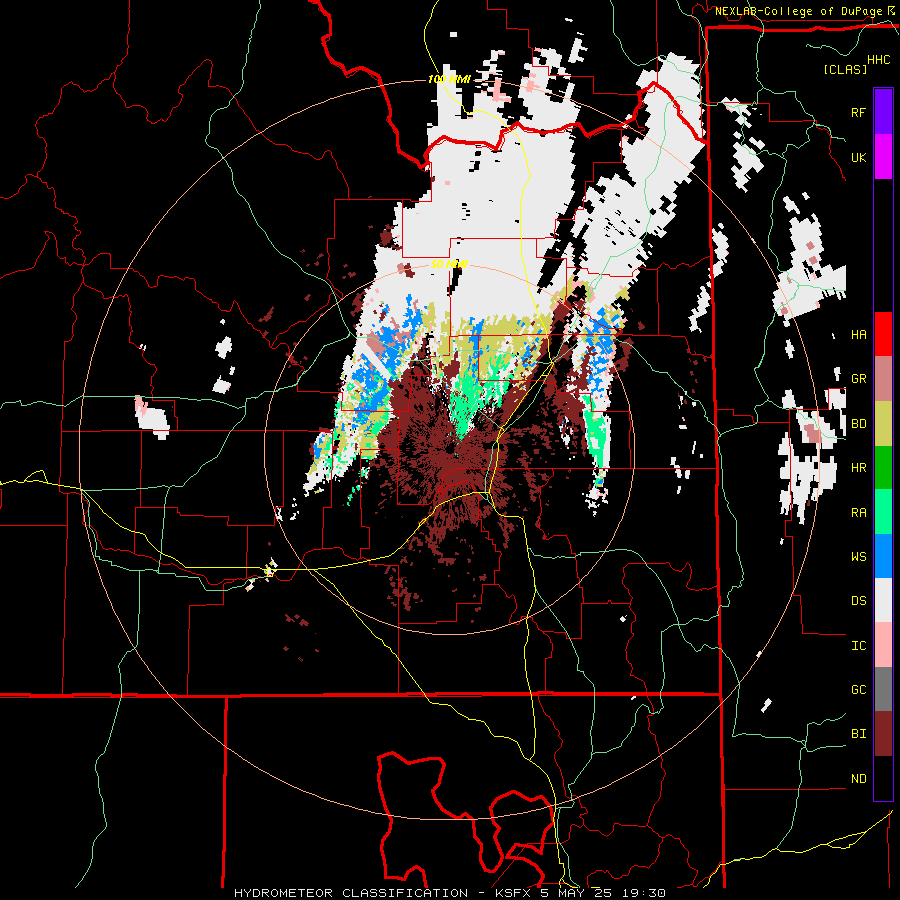Screen dimensions: 900x900
Task: Click the ND legend label
Action: (858, 779)
